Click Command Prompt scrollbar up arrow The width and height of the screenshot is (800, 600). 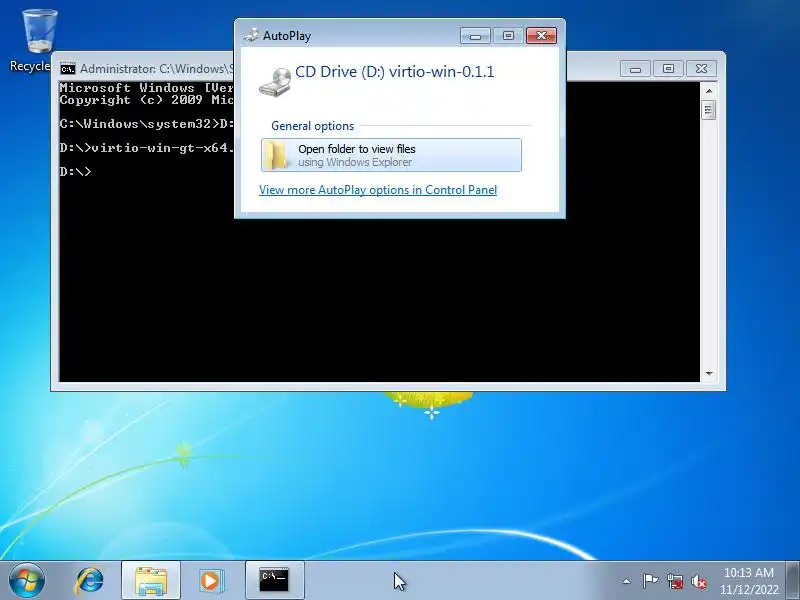(709, 91)
